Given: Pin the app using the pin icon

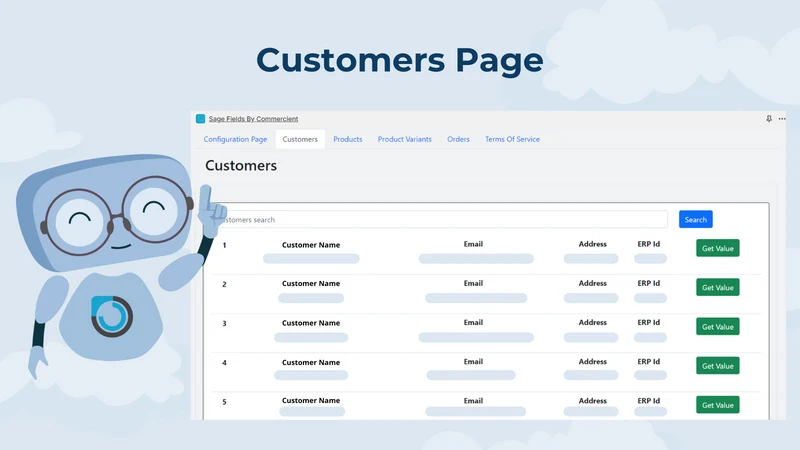Looking at the screenshot, I should coord(769,119).
